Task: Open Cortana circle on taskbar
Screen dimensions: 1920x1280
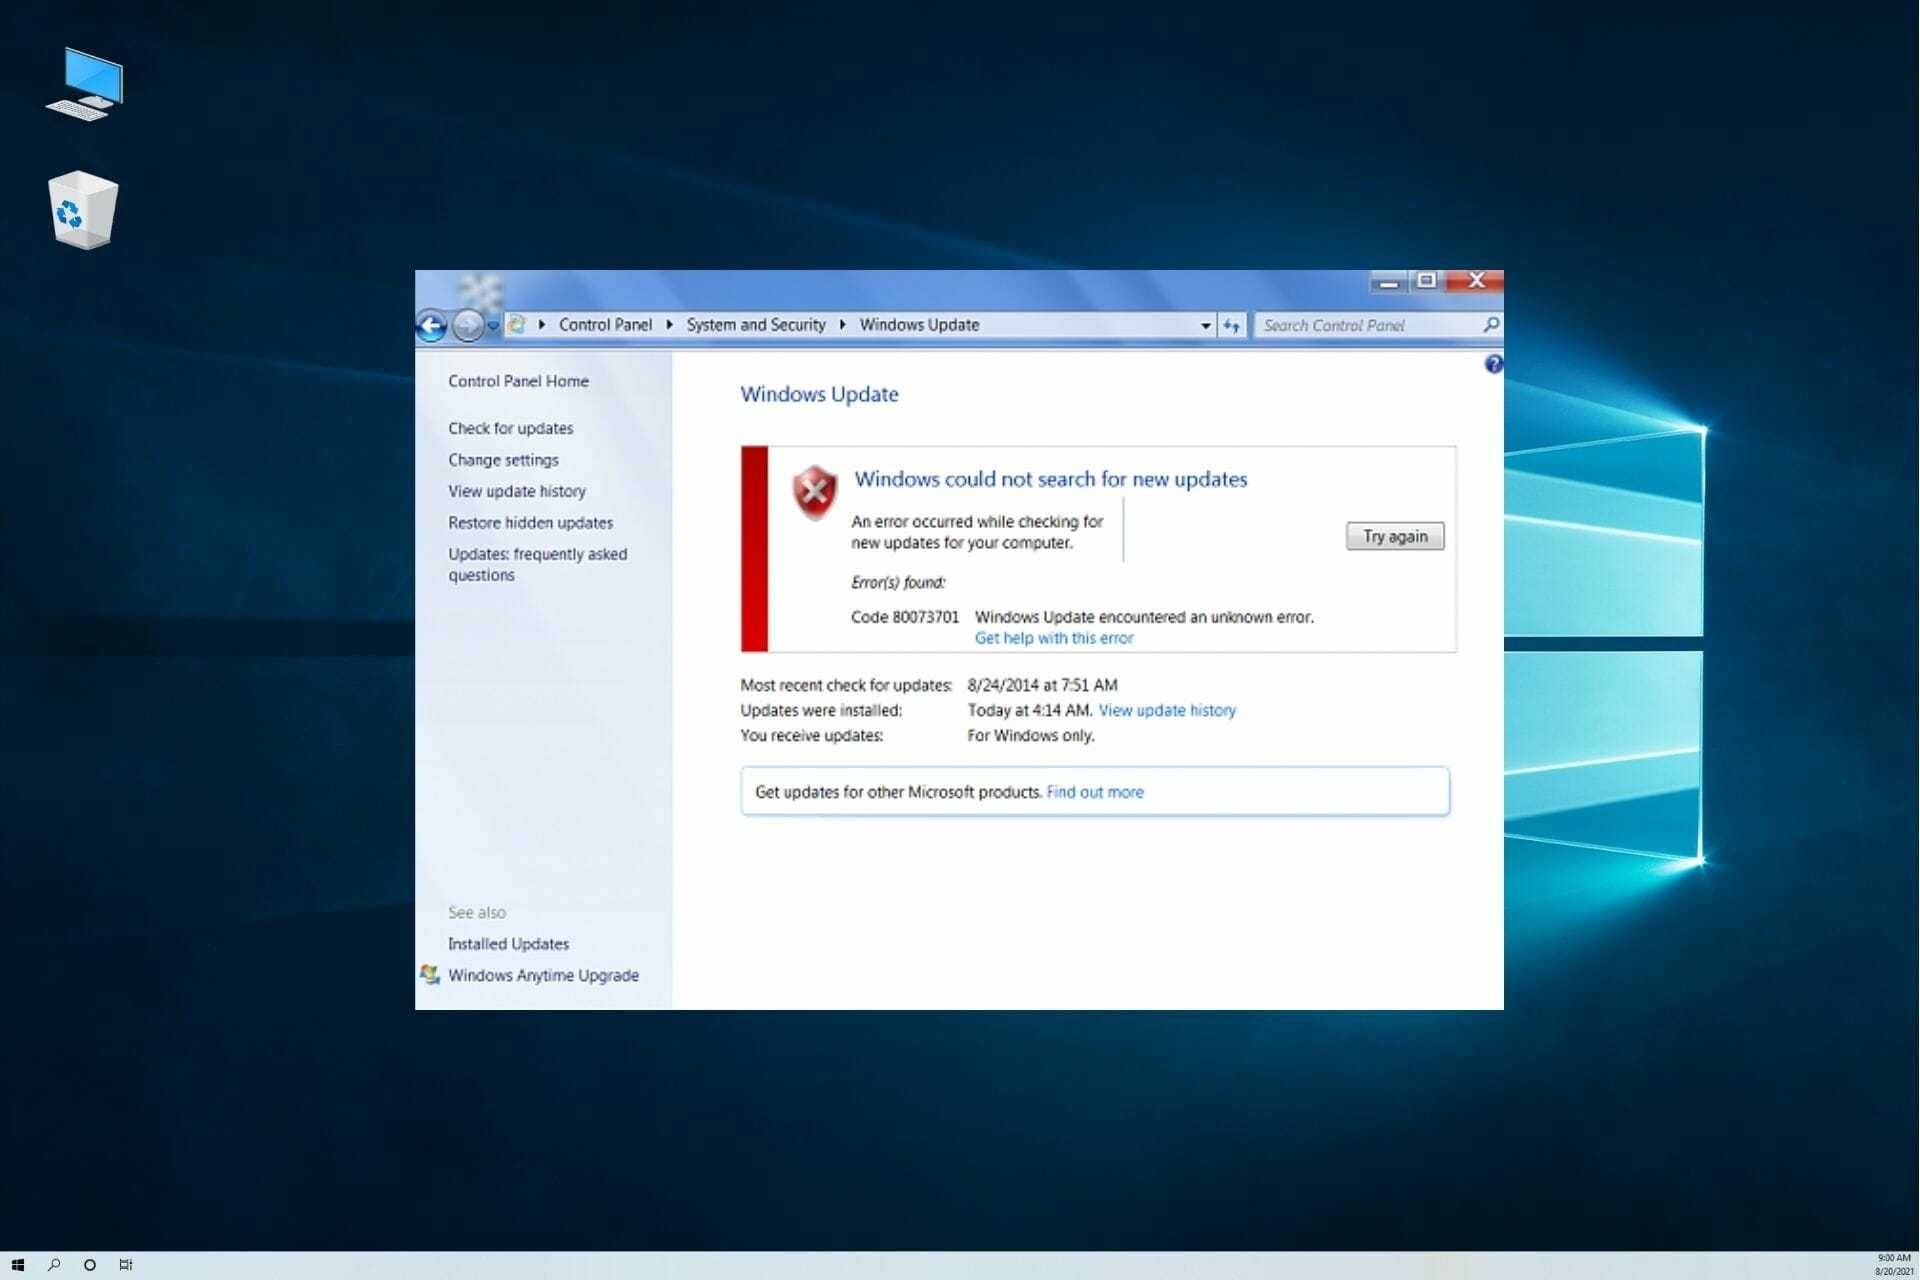Action: pyautogui.click(x=90, y=1265)
